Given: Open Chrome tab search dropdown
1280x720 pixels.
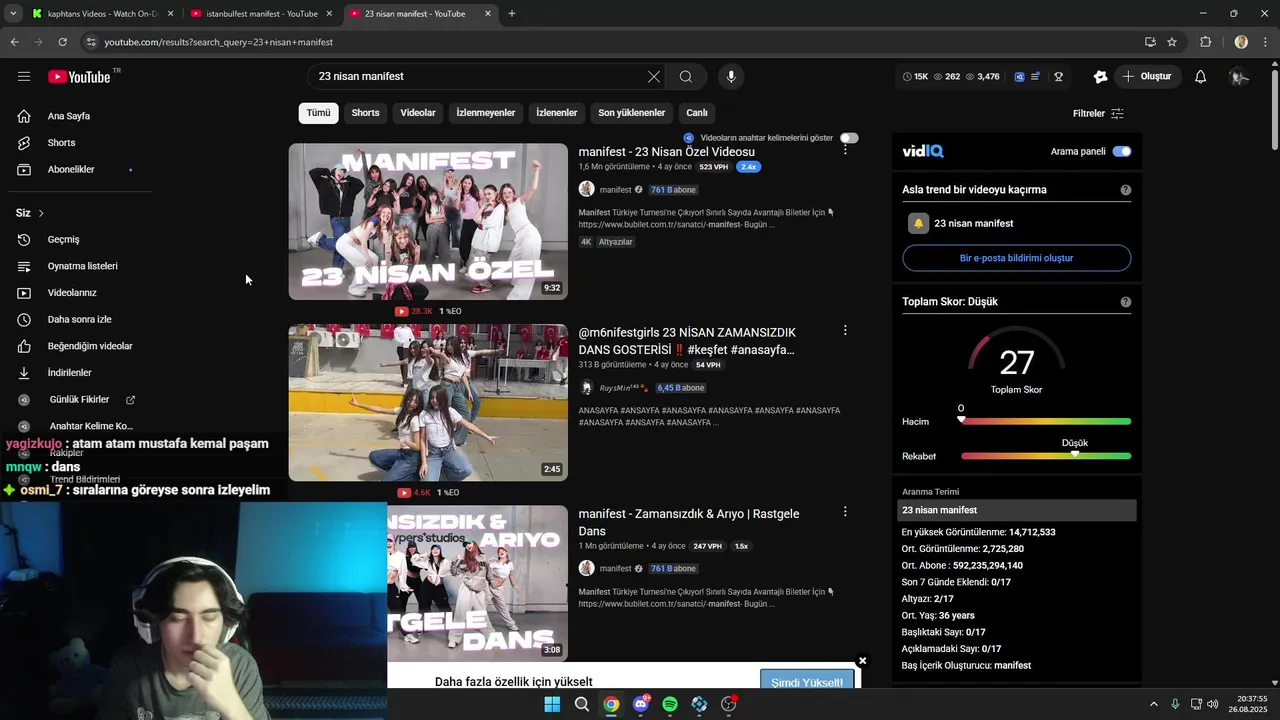Looking at the screenshot, I should click(13, 14).
